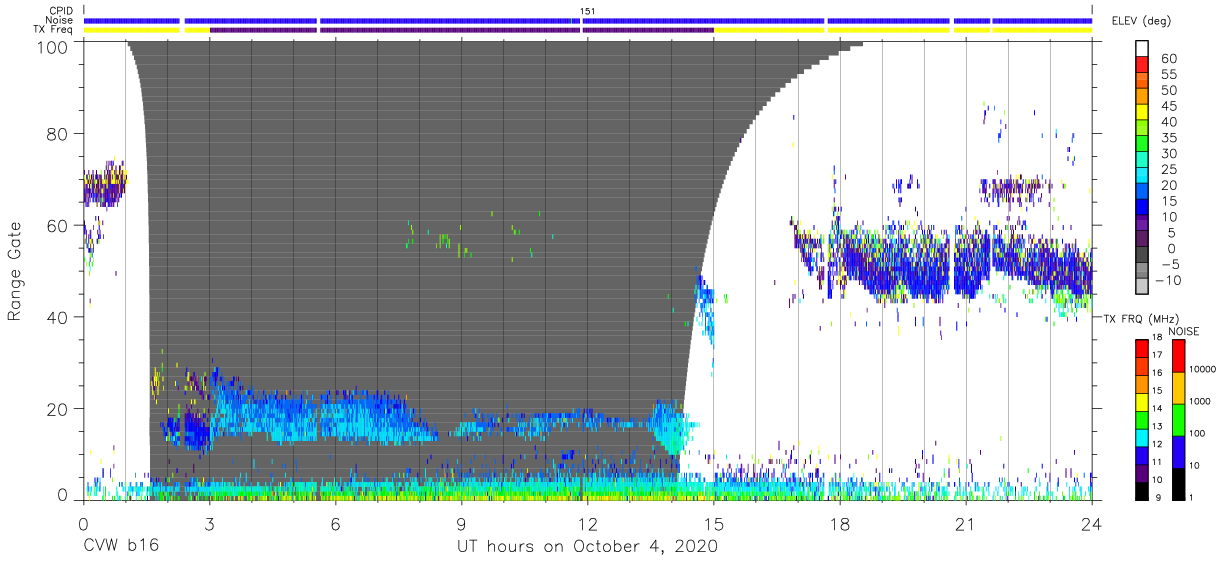
Task: Pick red elevation swatch between 55 and 60
Action: 1142,66
